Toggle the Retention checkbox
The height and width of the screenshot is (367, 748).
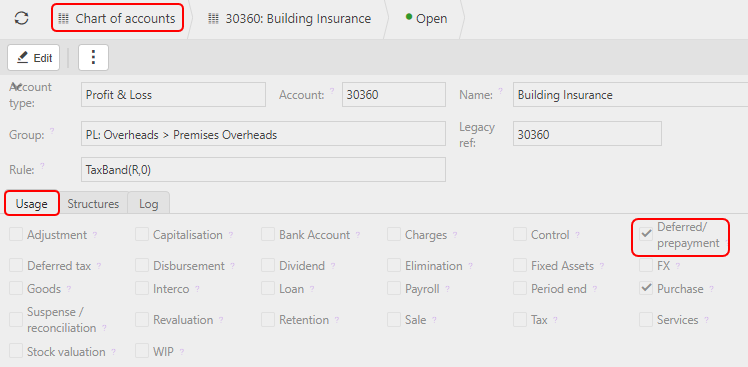[268, 319]
